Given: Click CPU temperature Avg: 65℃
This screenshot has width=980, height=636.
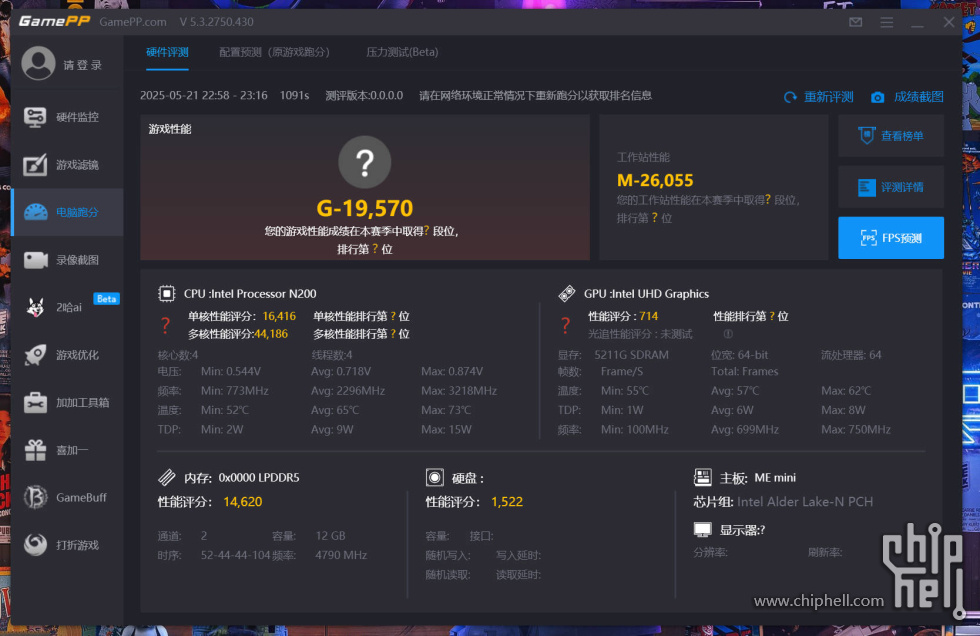Looking at the screenshot, I should 335,410.
